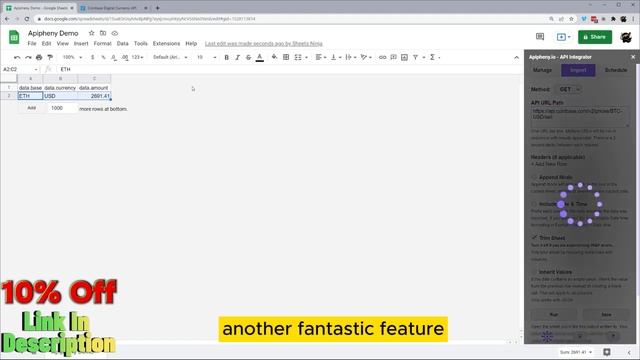Open horizontal align dropdown
Image resolution: width=640 pixels, height=360 pixels.
(x=320, y=58)
